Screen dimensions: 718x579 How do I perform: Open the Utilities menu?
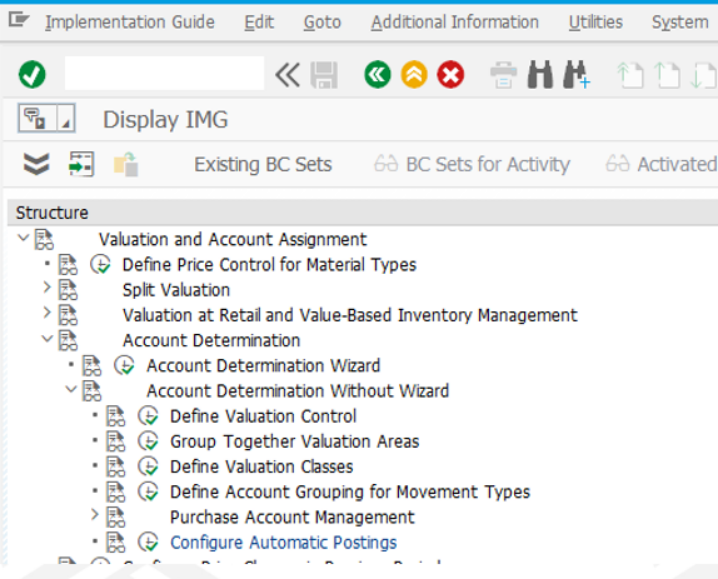tap(595, 22)
